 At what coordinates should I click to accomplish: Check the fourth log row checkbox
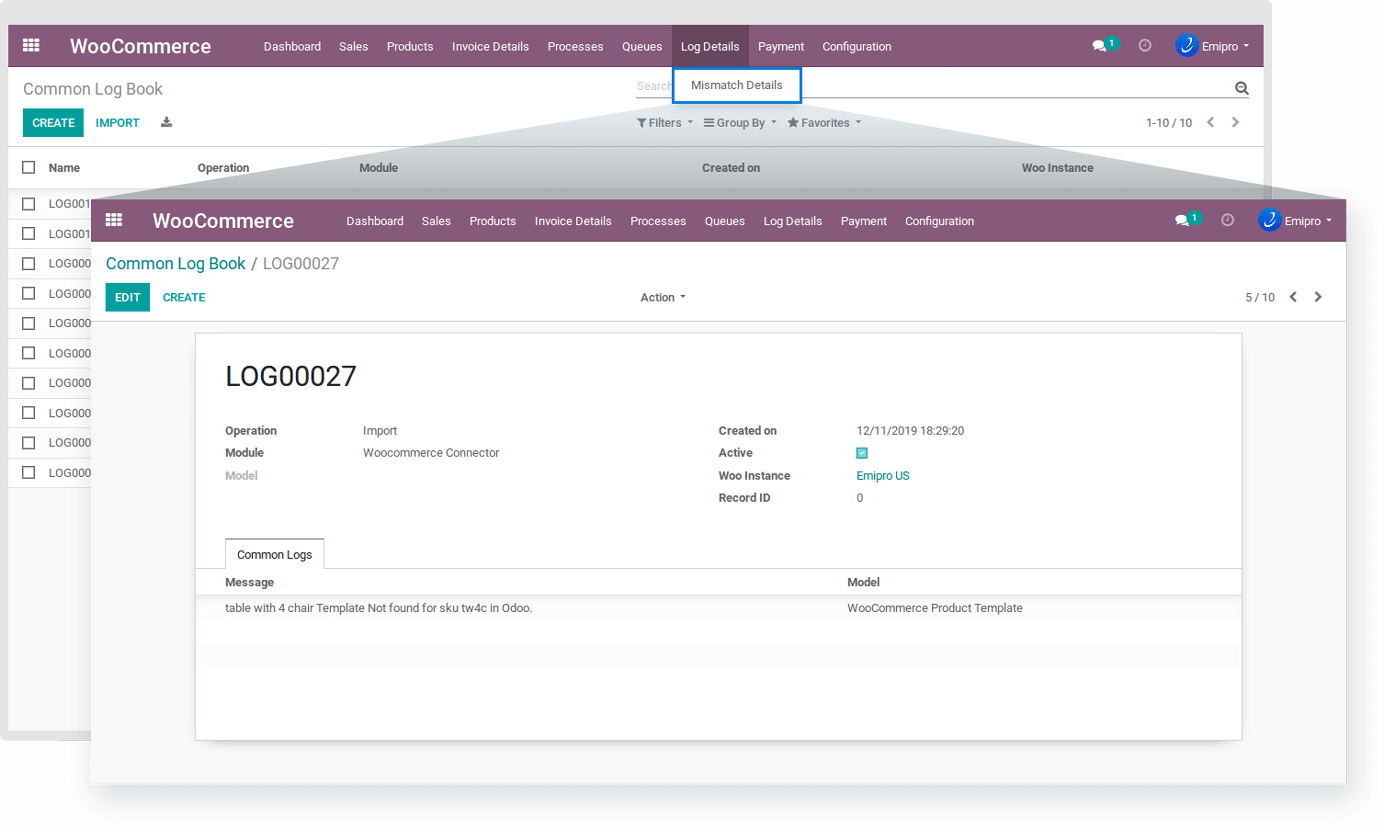pyautogui.click(x=29, y=293)
